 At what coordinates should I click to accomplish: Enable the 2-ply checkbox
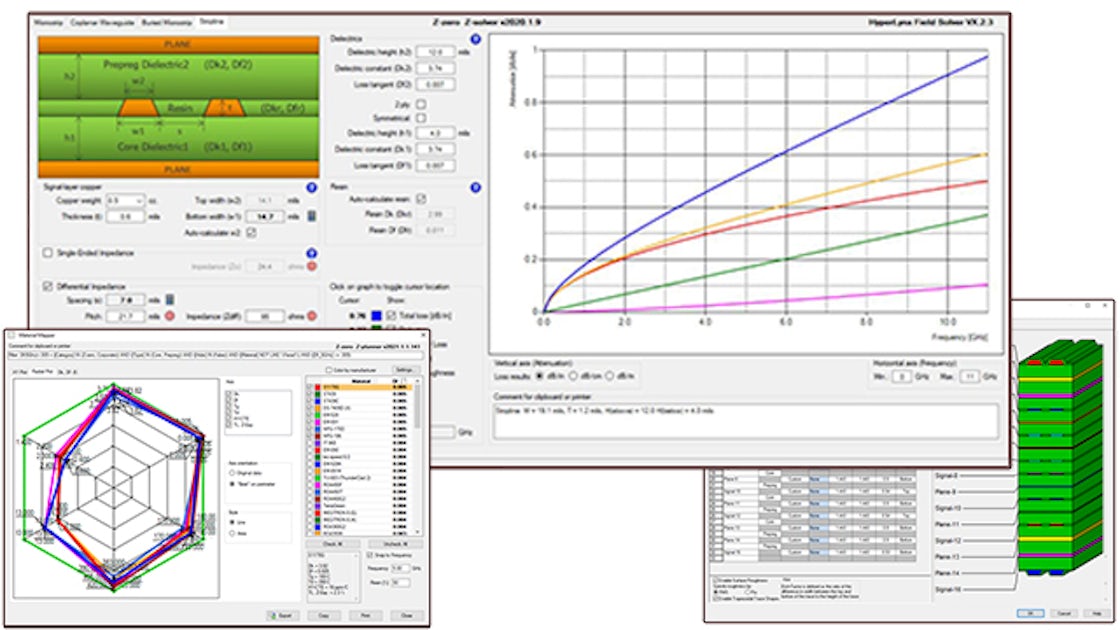pyautogui.click(x=420, y=104)
